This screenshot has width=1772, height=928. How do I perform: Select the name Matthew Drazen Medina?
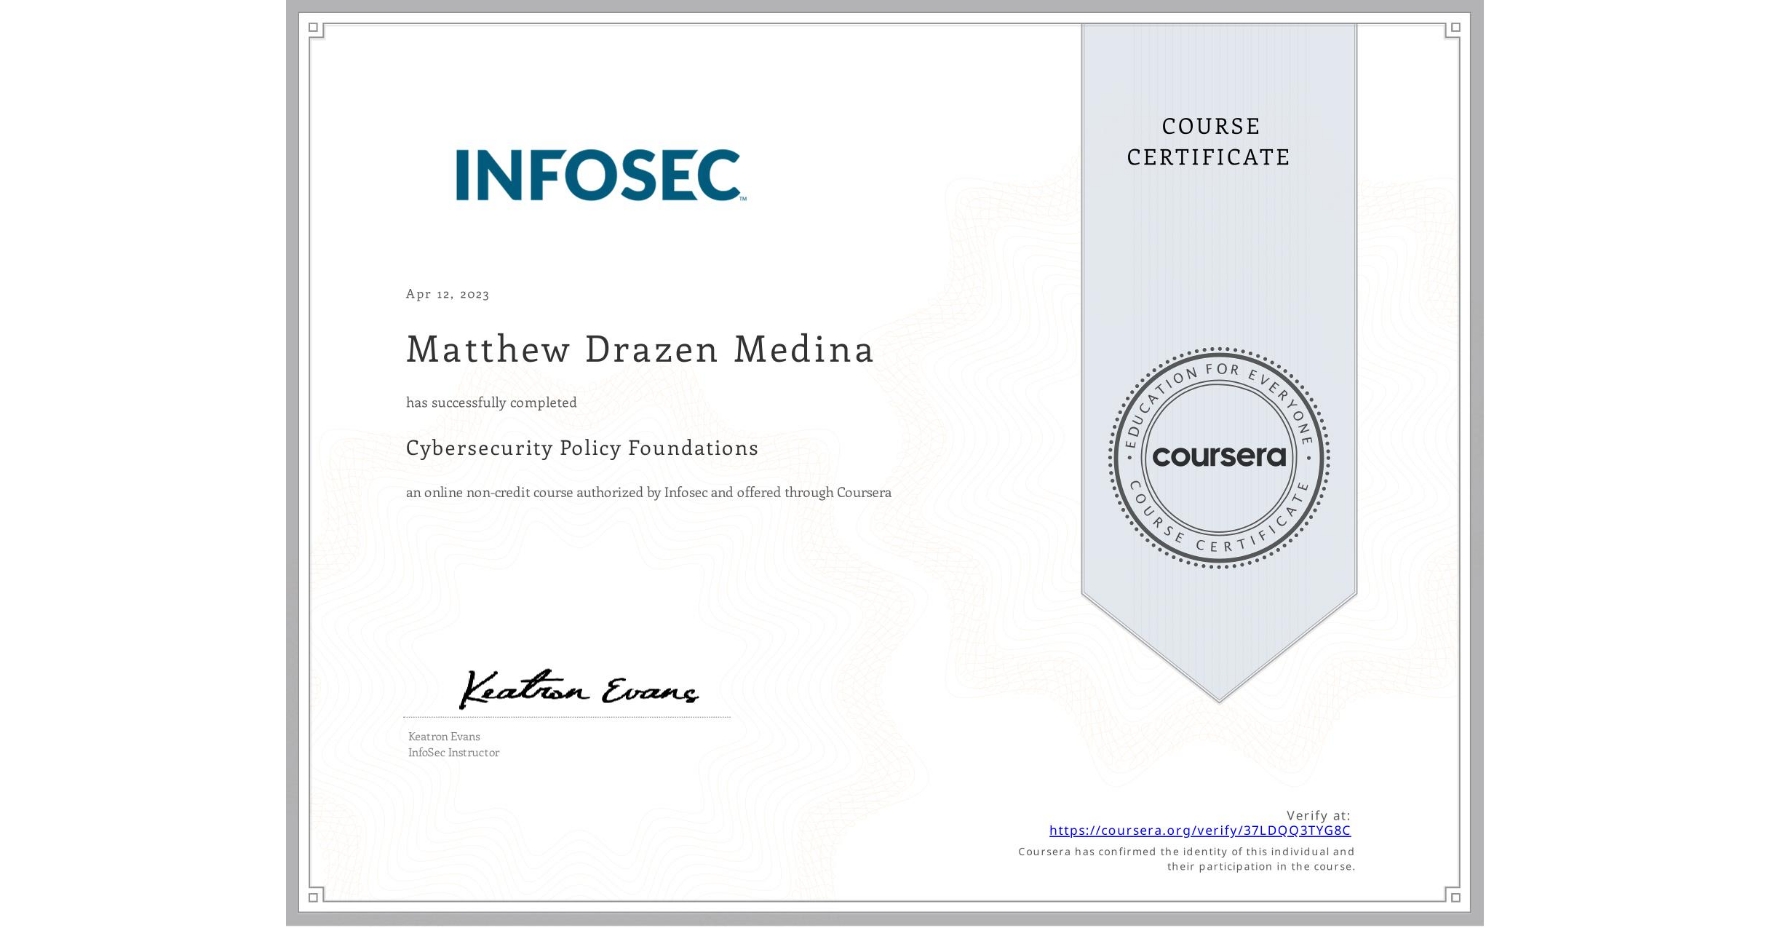(x=639, y=350)
